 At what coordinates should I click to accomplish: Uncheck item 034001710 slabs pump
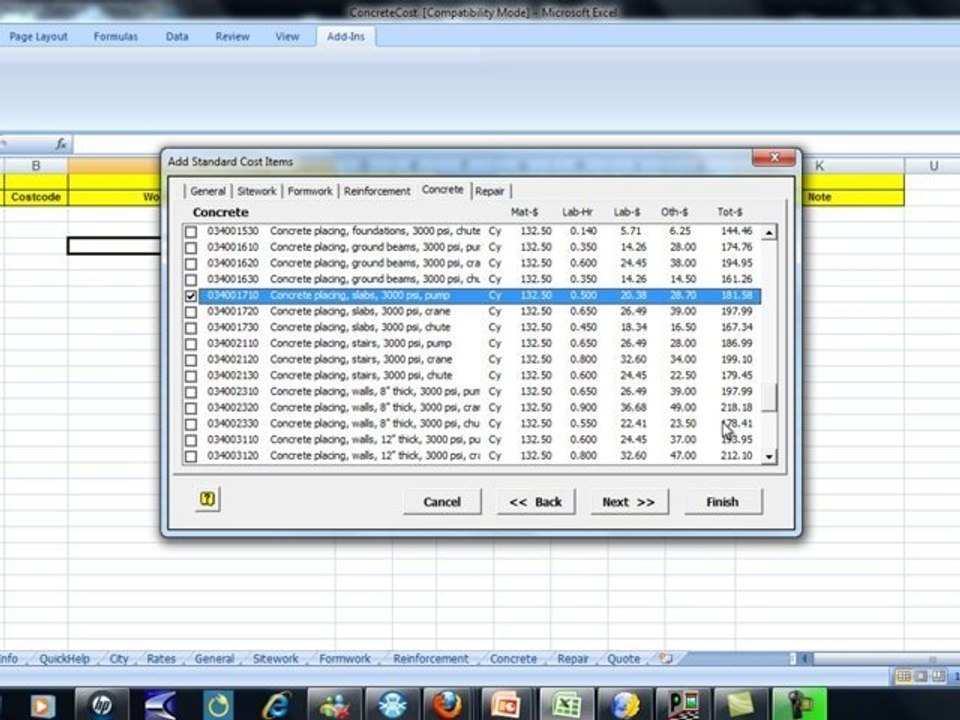pyautogui.click(x=191, y=296)
